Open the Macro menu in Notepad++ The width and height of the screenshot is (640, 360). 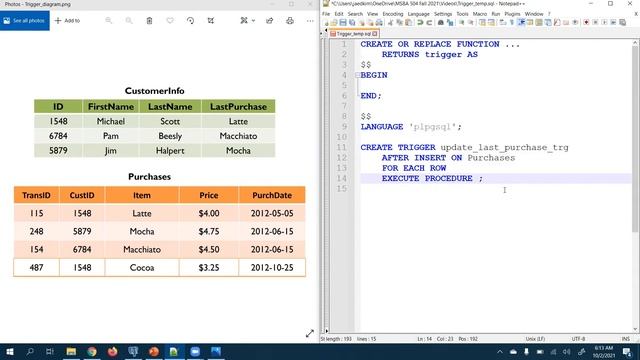tap(480, 14)
